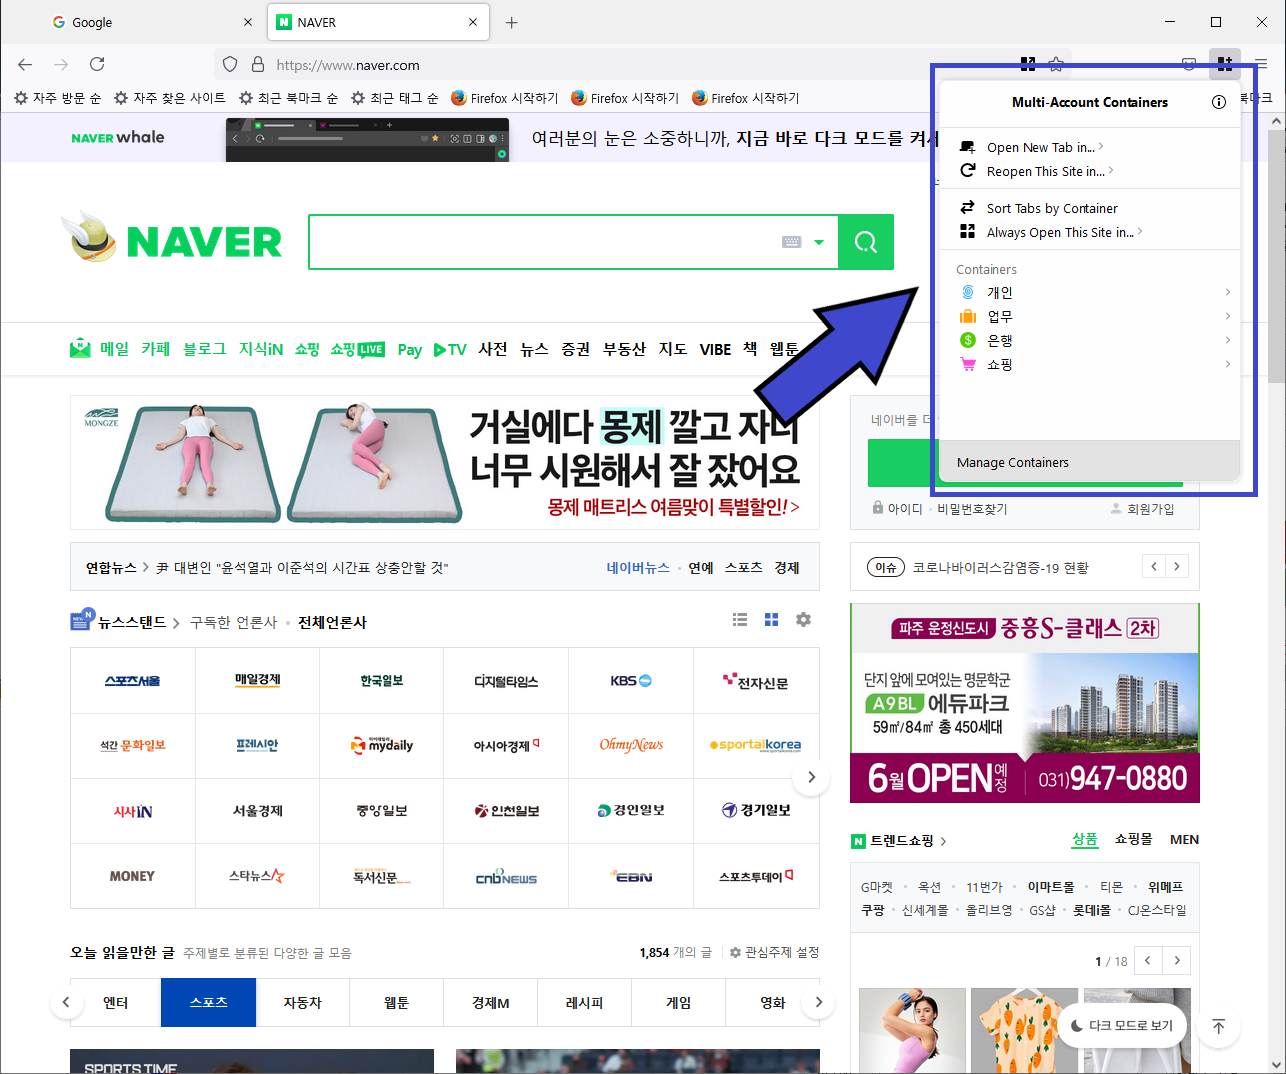
Task: Open the 네이버뉴스 link
Action: pos(638,567)
